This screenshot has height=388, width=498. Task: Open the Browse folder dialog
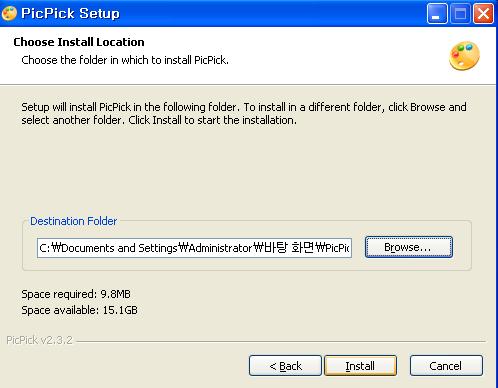pyautogui.click(x=409, y=247)
